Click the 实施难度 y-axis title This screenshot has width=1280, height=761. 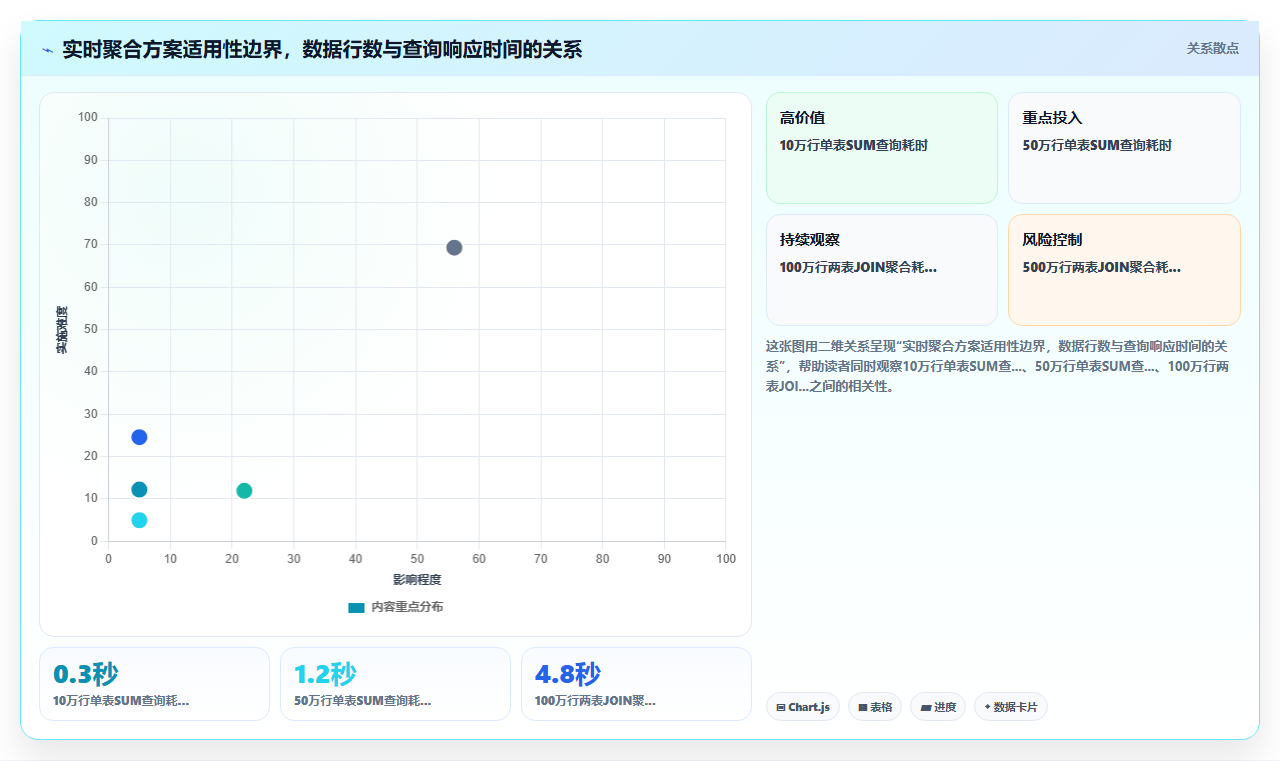62,330
